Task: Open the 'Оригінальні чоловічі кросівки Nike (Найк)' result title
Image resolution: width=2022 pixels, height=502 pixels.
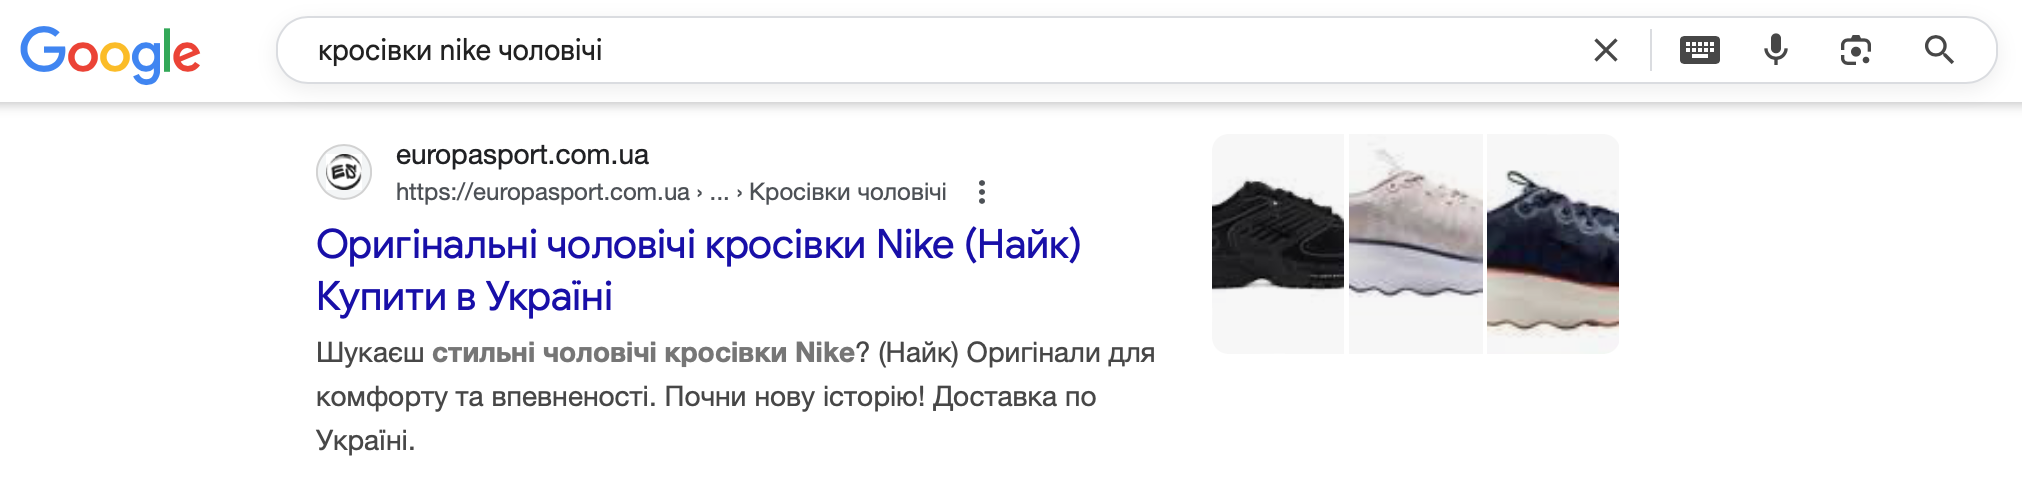Action: coord(698,245)
